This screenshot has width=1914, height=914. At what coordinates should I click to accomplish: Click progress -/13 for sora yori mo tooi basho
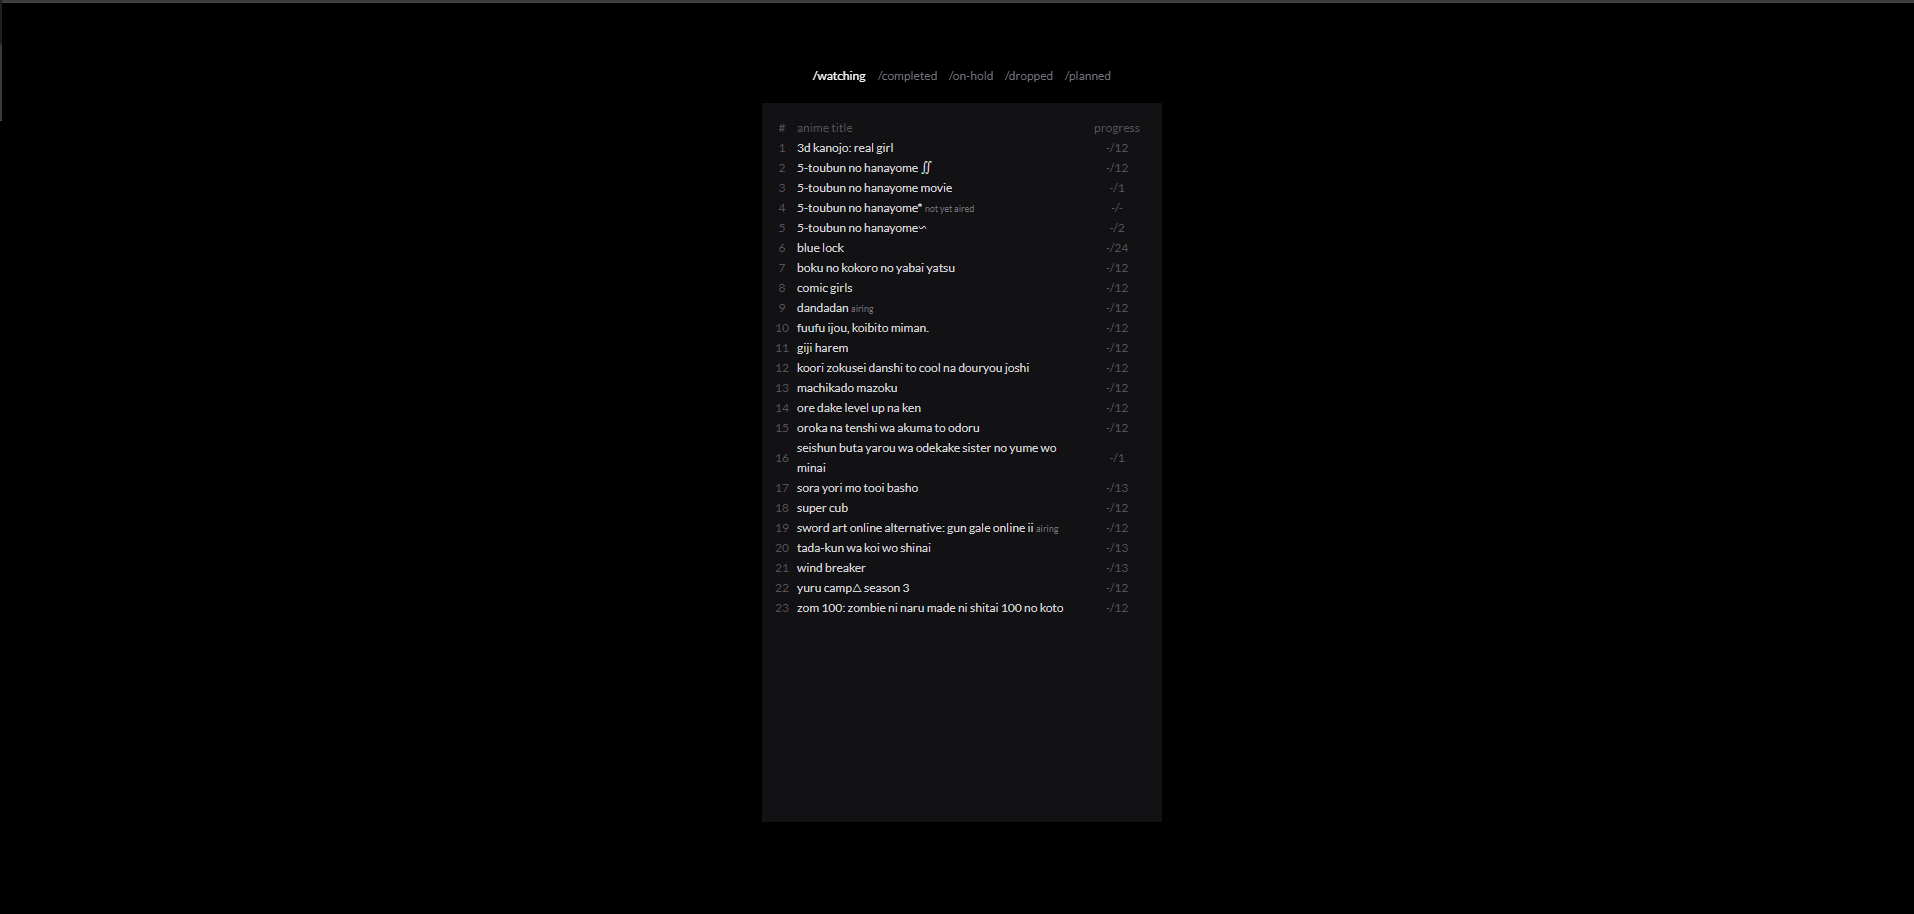[x=1117, y=488]
